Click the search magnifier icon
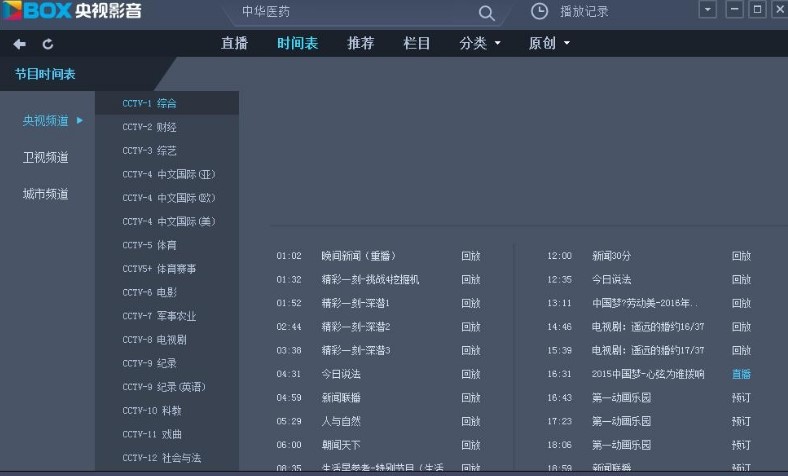This screenshot has width=788, height=476. pyautogui.click(x=486, y=13)
